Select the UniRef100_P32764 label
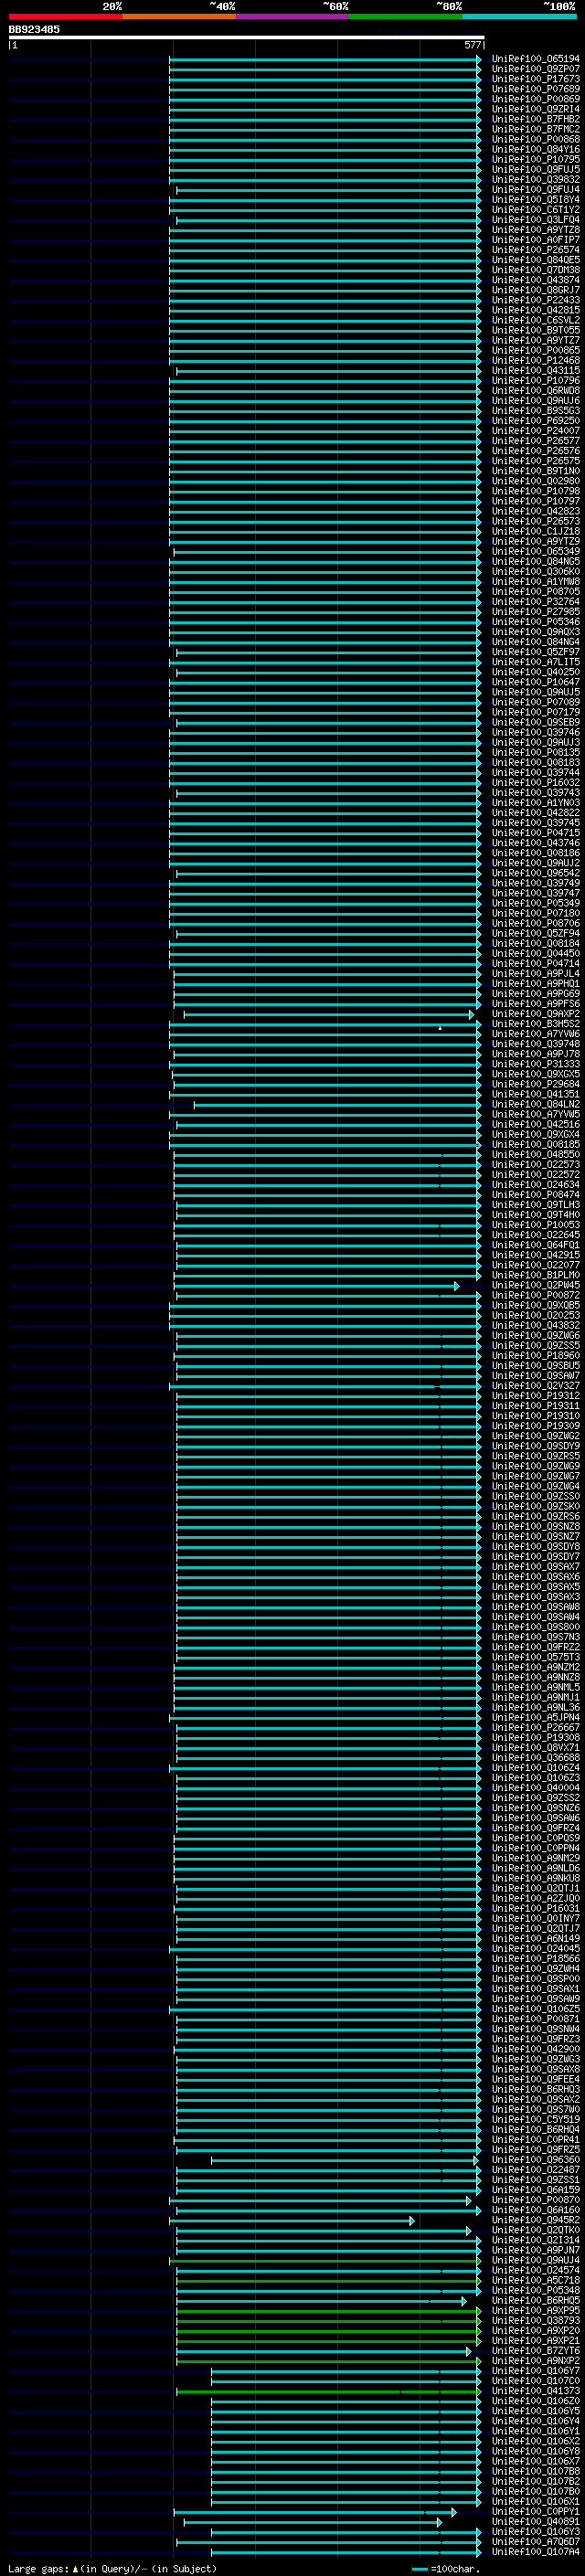 click(x=536, y=602)
